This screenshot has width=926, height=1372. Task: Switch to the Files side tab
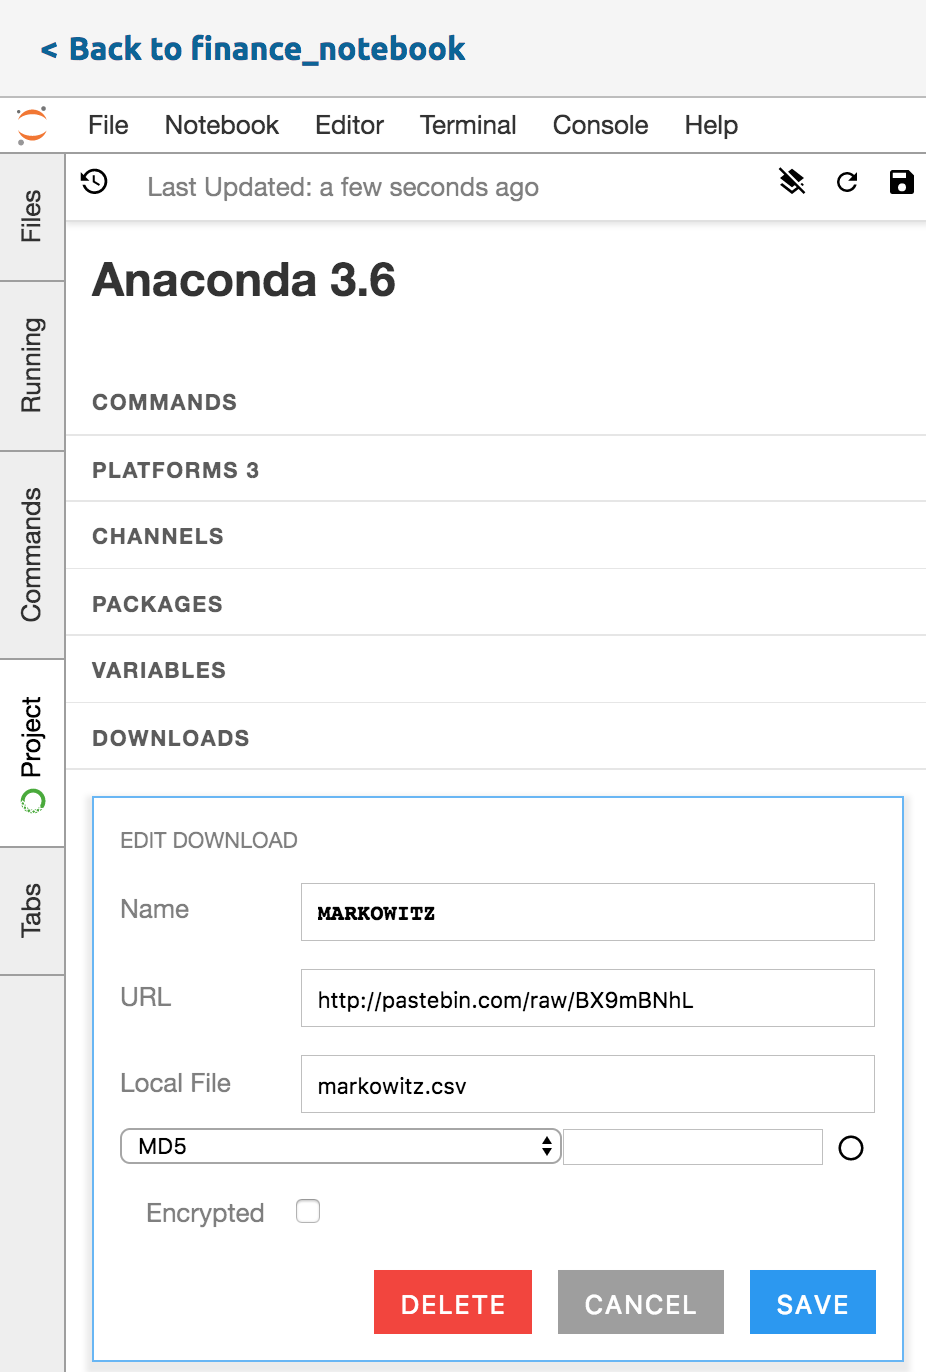coord(32,216)
